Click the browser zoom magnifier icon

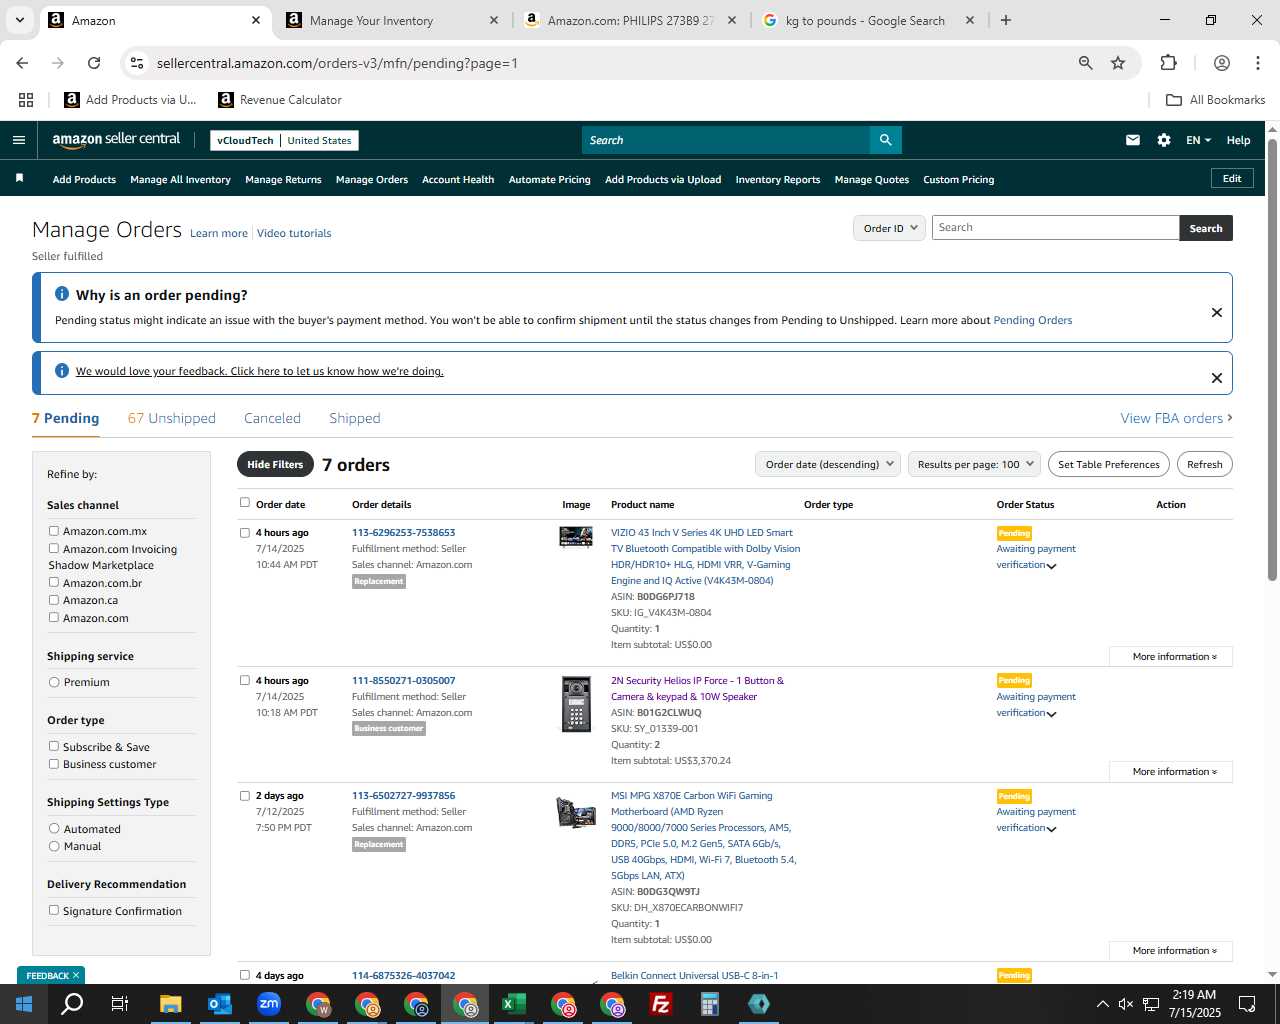pos(1086,63)
